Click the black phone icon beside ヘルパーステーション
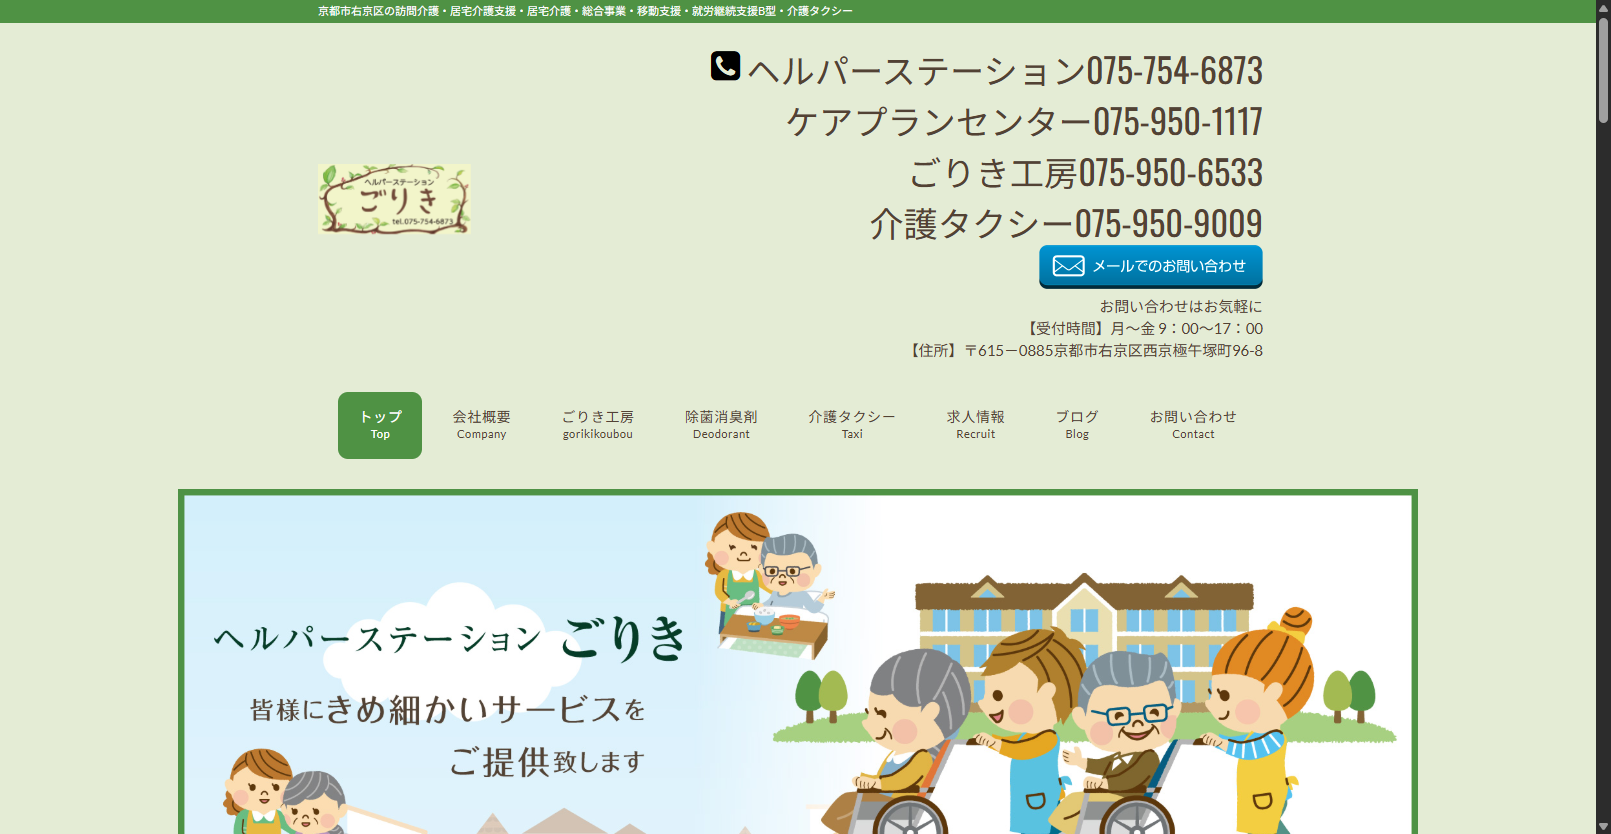 tap(725, 66)
